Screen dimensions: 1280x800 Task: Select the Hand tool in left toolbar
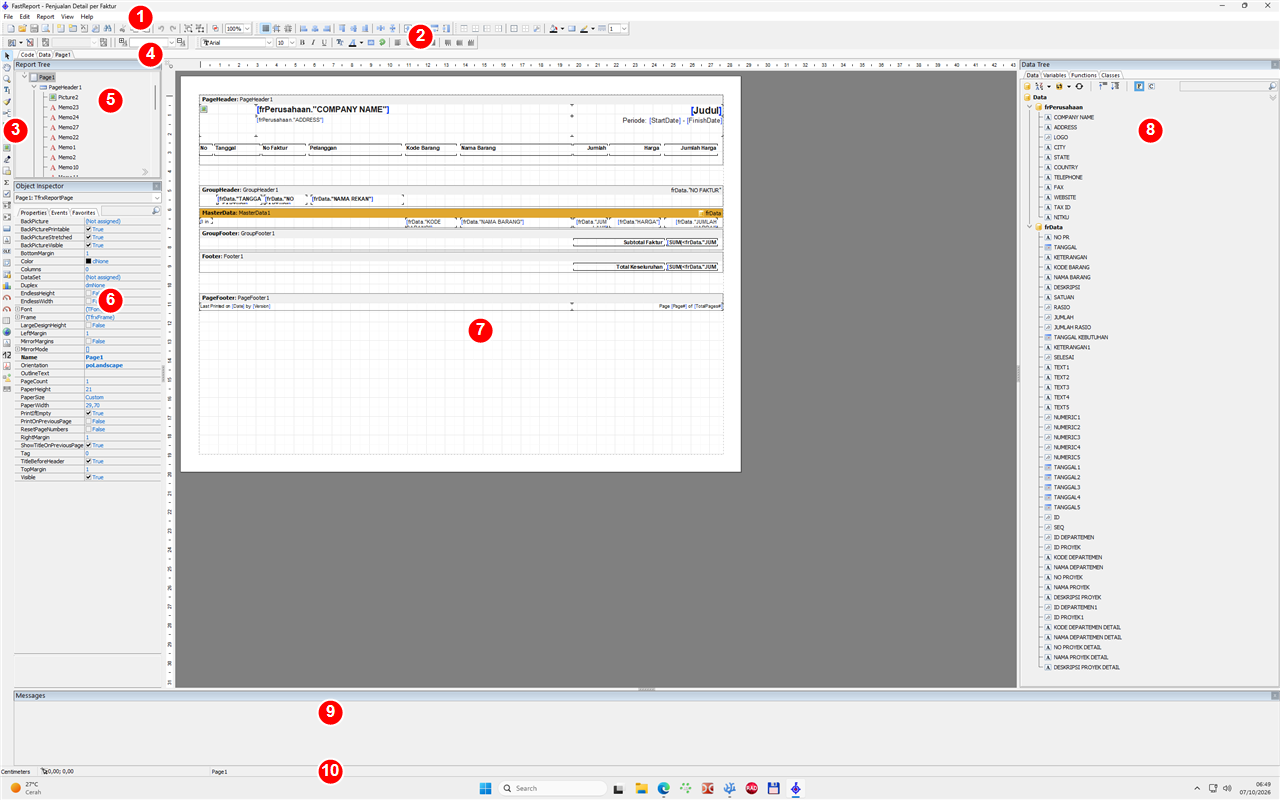pyautogui.click(x=7, y=67)
